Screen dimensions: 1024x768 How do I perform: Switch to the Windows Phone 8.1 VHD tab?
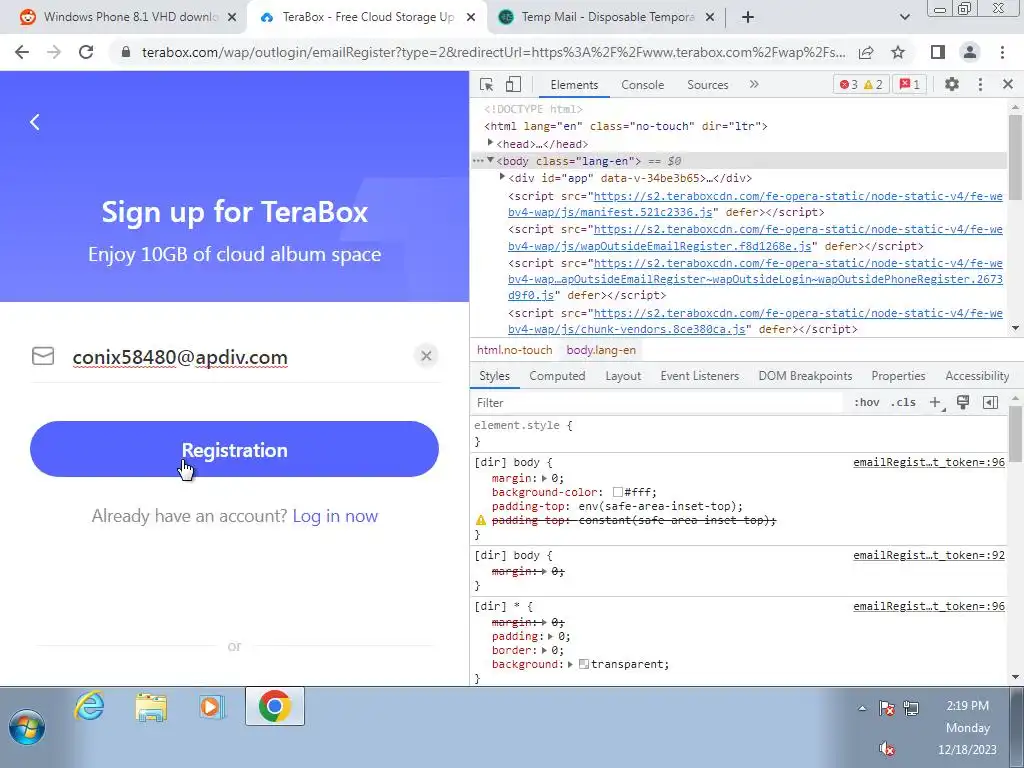tap(123, 17)
